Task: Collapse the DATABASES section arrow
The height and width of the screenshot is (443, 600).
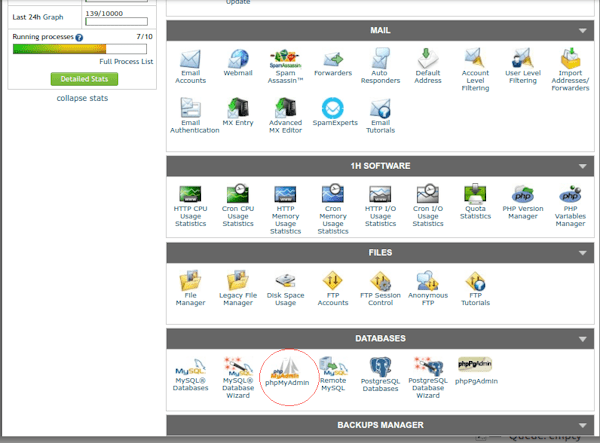Action: click(582, 339)
